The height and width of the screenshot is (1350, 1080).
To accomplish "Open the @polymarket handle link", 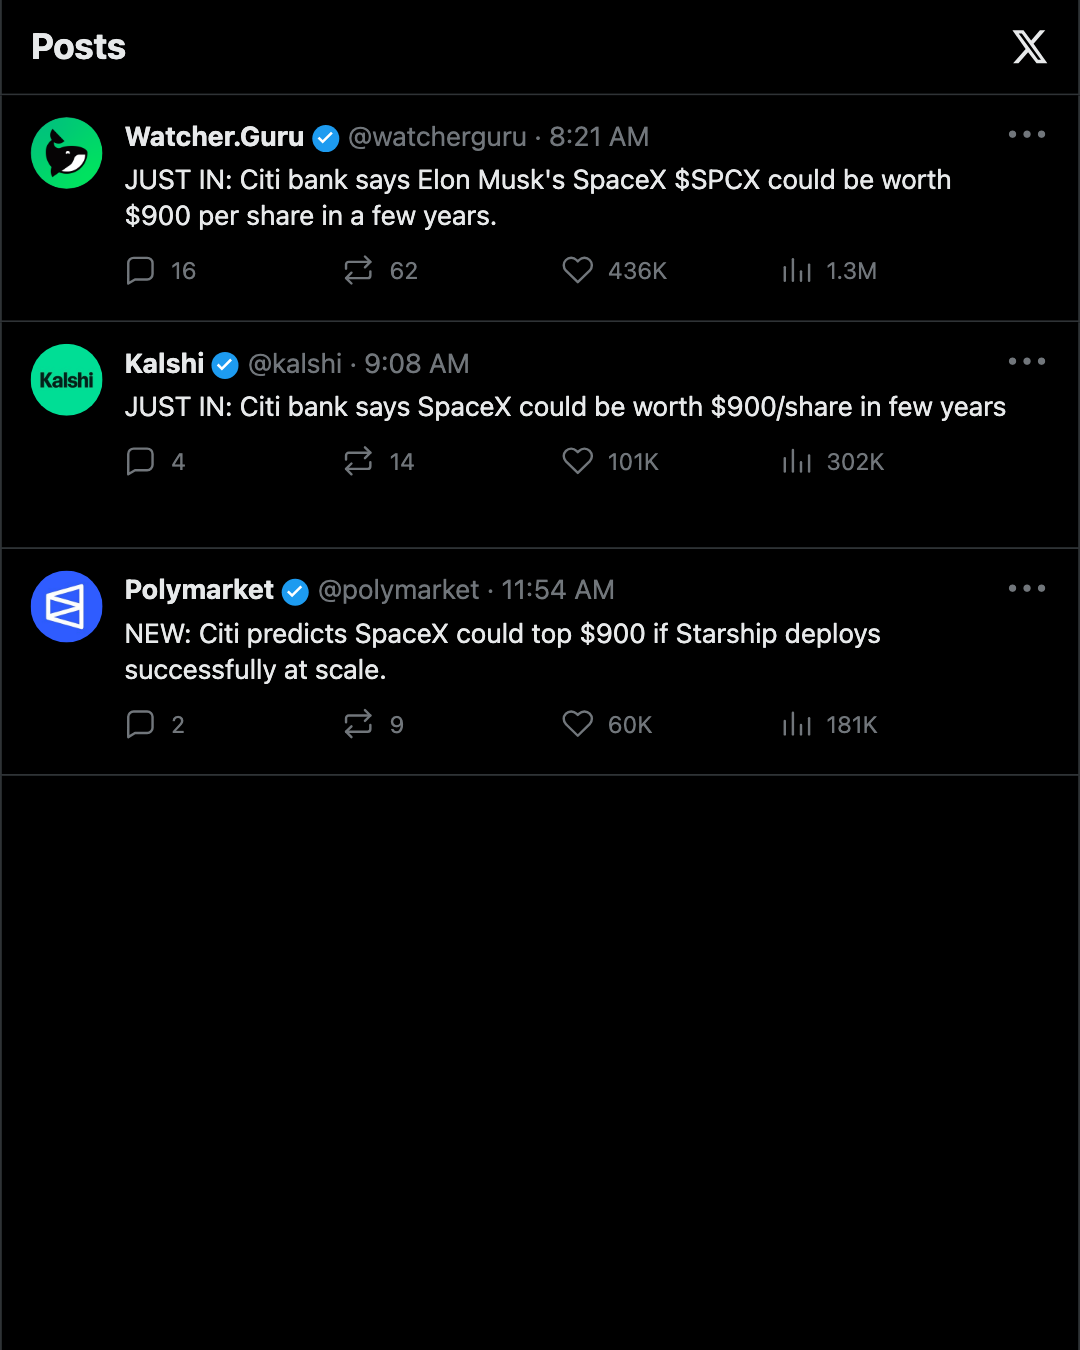I will pos(398,590).
